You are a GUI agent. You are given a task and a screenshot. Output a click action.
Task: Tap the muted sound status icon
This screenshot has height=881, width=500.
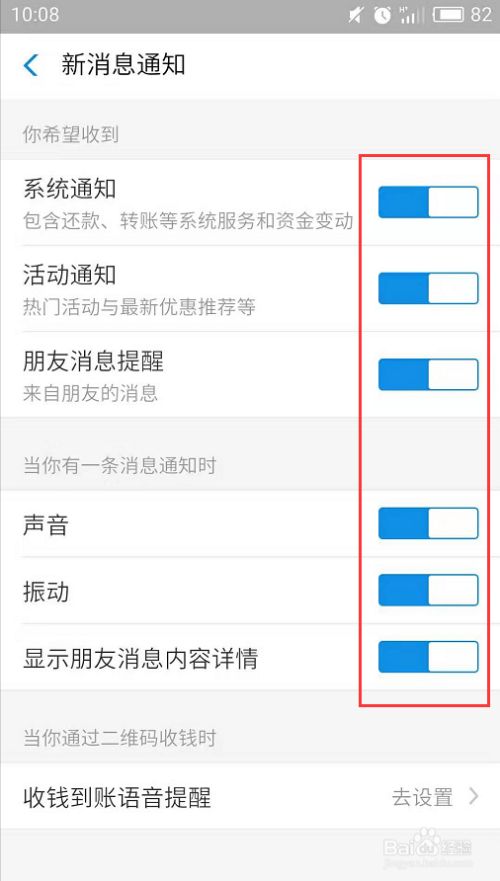(355, 15)
